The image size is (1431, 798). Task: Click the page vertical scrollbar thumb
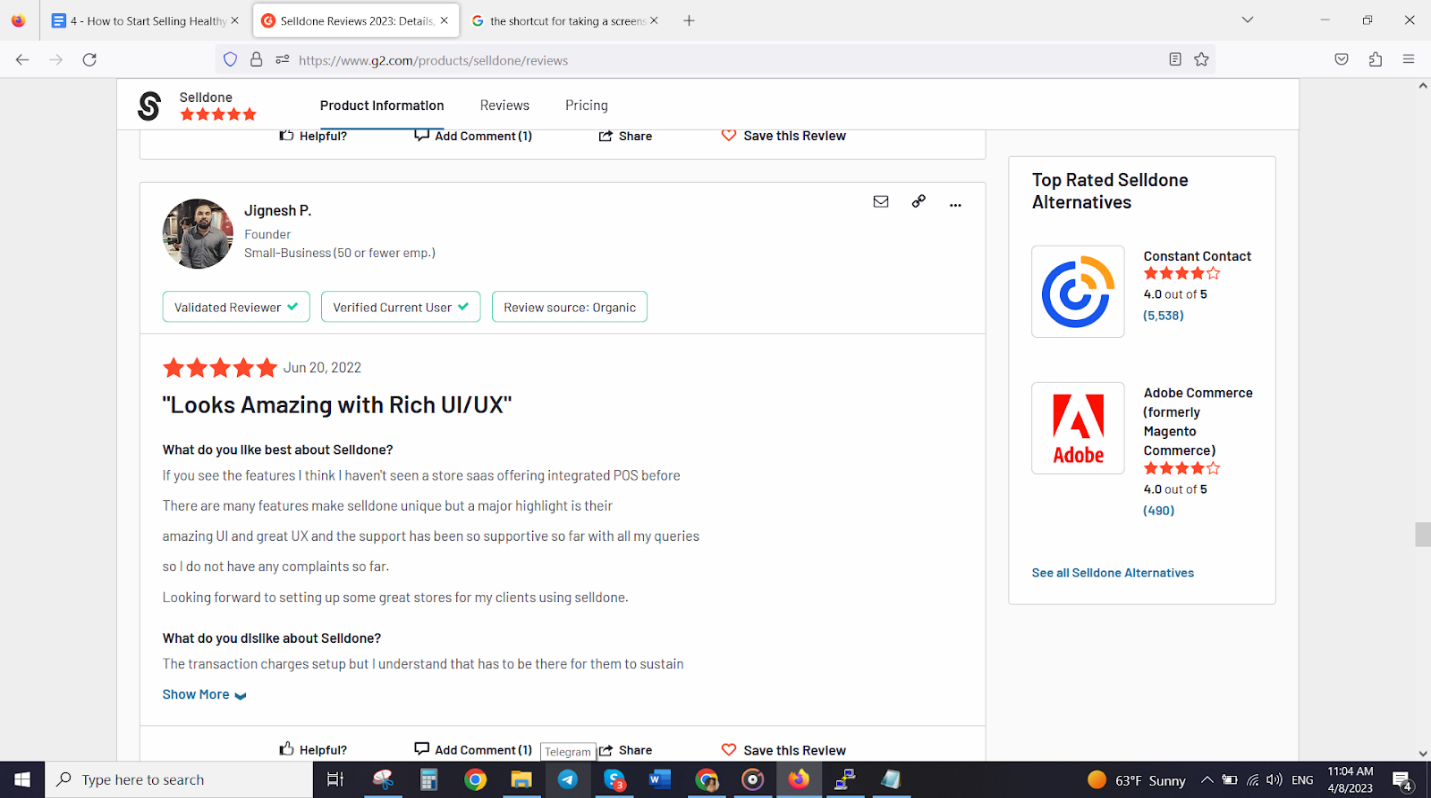(1422, 534)
